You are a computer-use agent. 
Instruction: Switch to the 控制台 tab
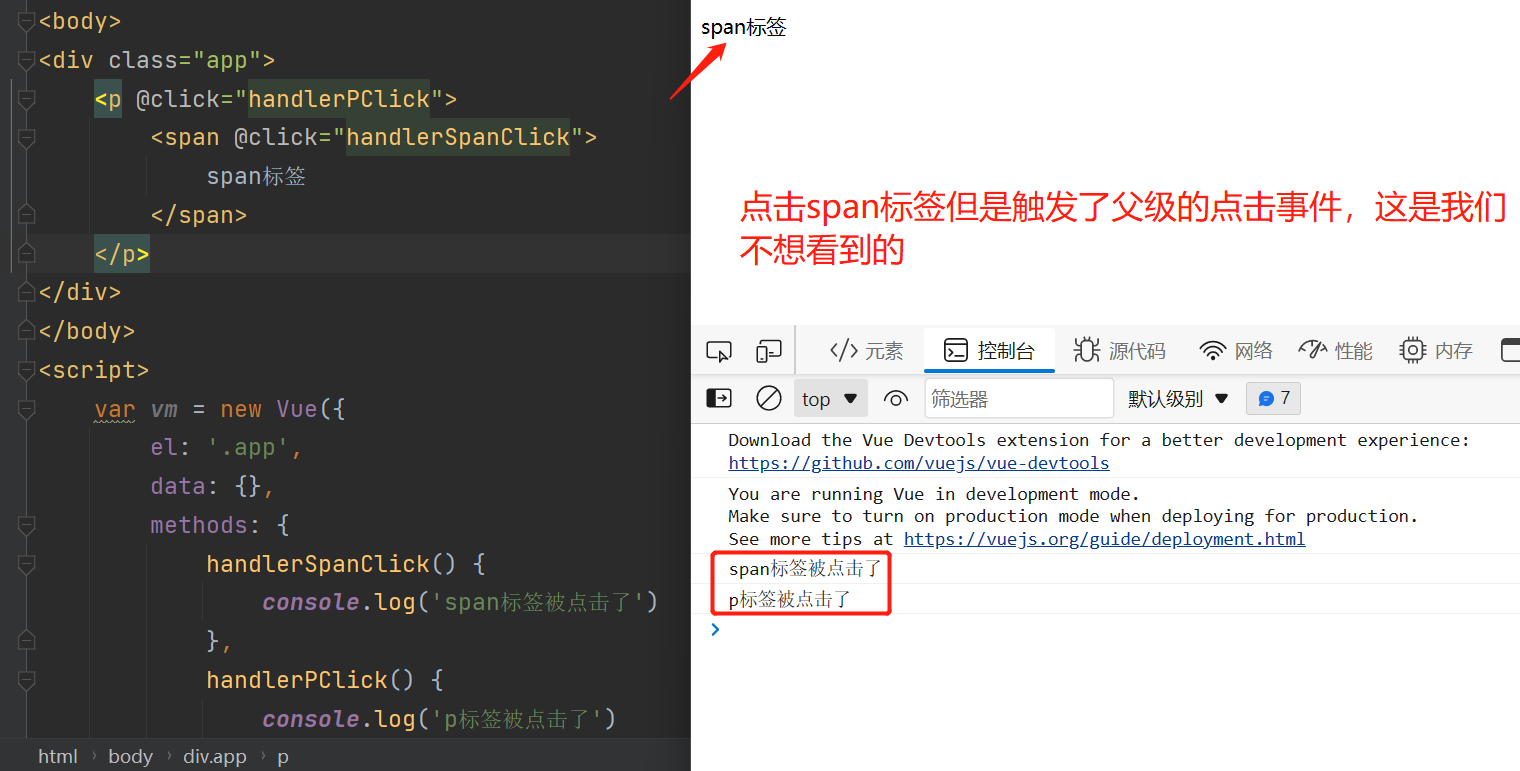coord(989,351)
